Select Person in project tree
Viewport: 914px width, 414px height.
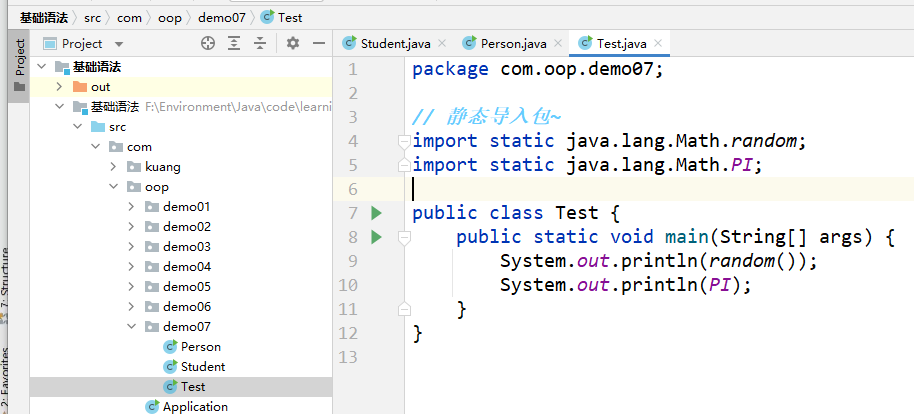pos(181,347)
